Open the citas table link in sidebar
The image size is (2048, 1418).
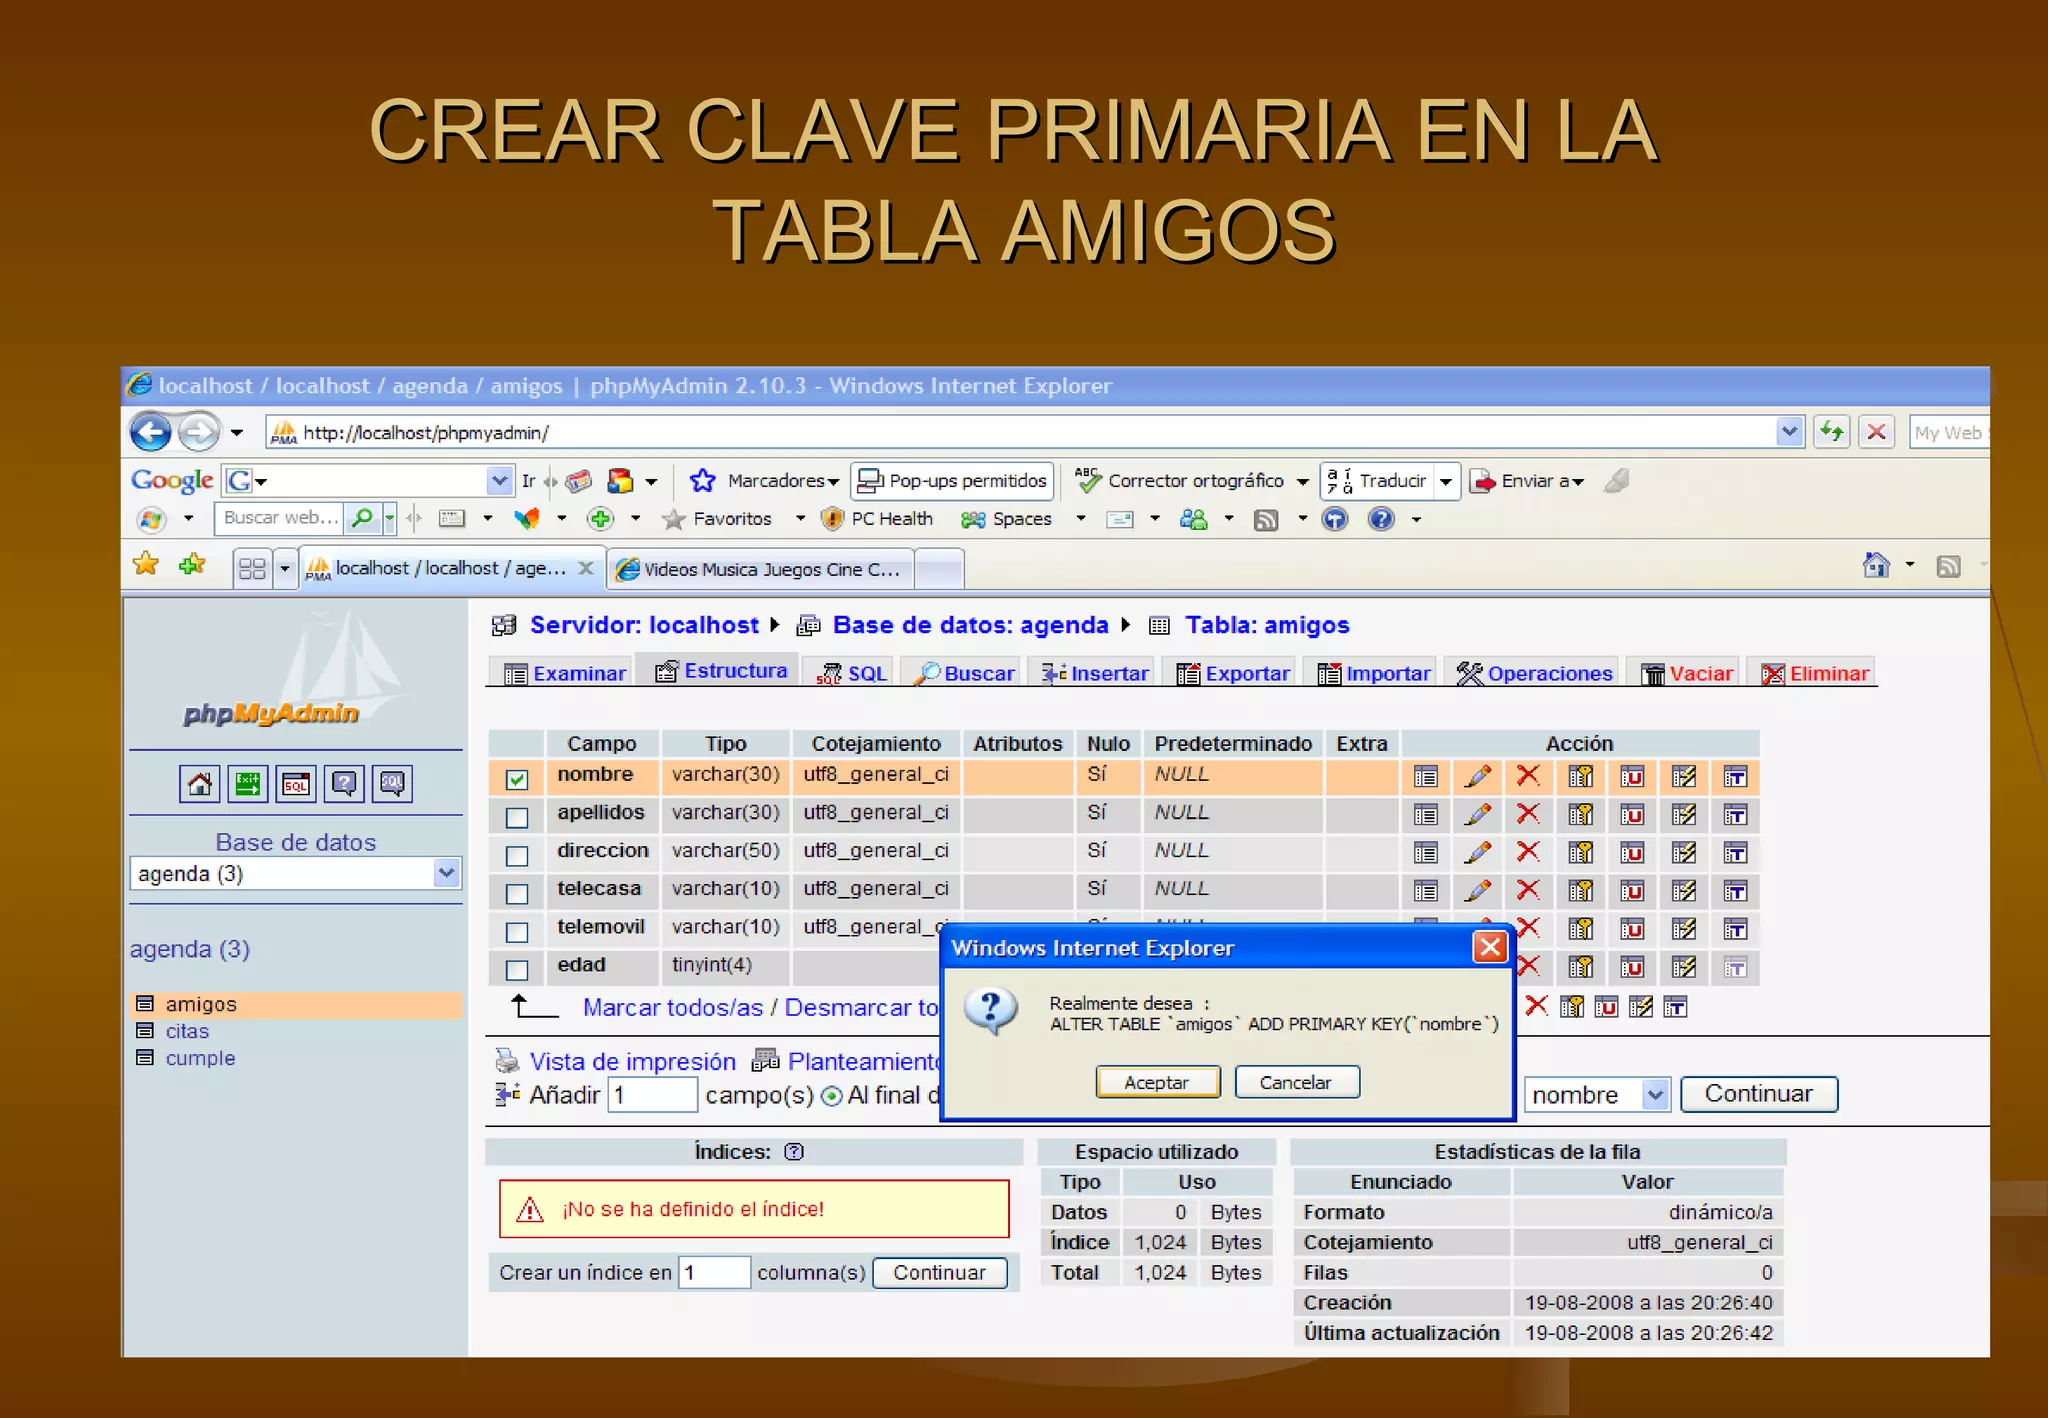point(187,1031)
